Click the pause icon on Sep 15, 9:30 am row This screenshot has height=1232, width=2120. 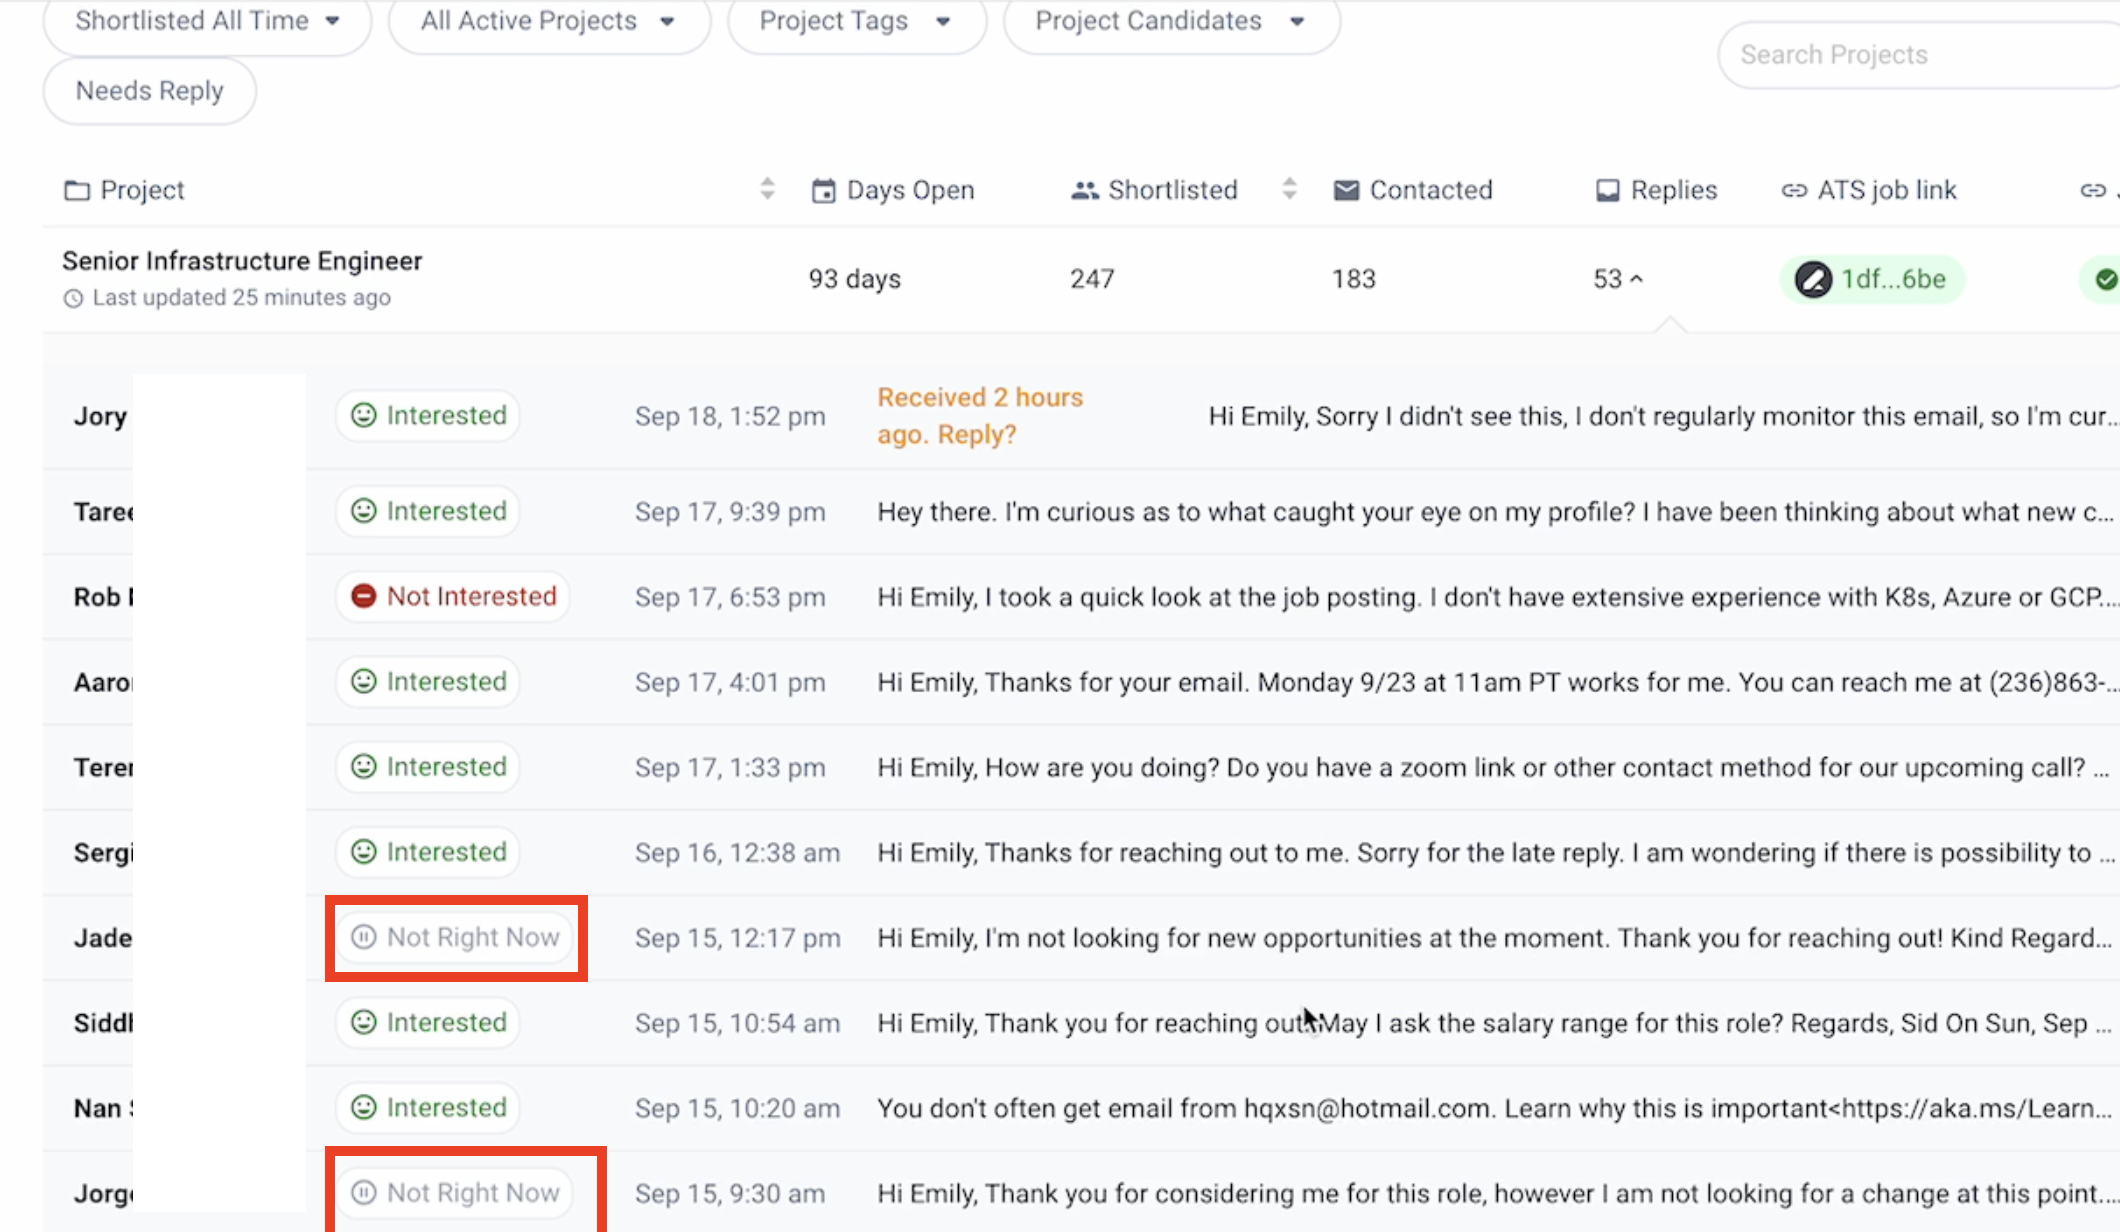coord(363,1192)
